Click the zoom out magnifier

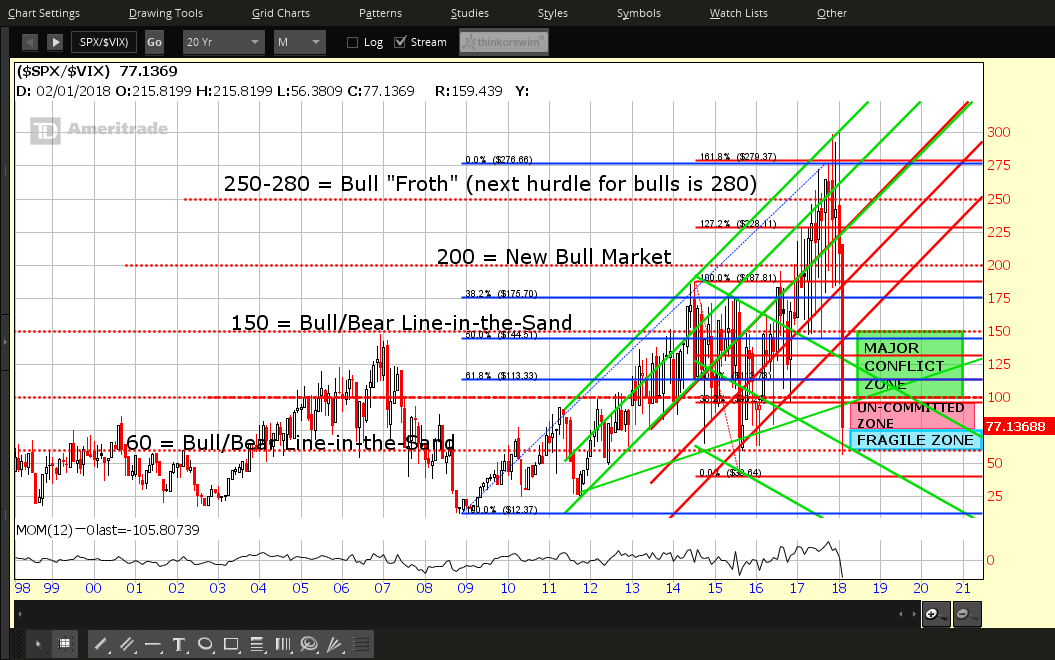[x=965, y=614]
